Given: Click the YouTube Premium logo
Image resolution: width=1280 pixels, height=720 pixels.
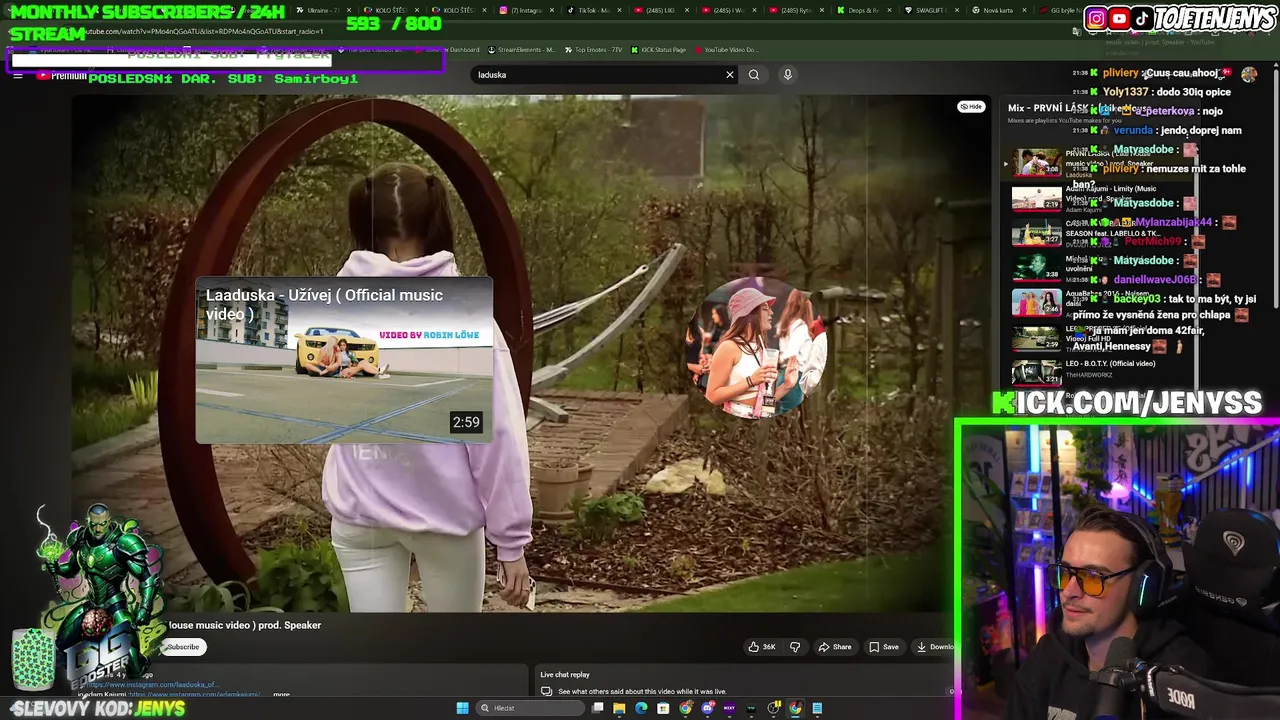Looking at the screenshot, I should [62, 75].
